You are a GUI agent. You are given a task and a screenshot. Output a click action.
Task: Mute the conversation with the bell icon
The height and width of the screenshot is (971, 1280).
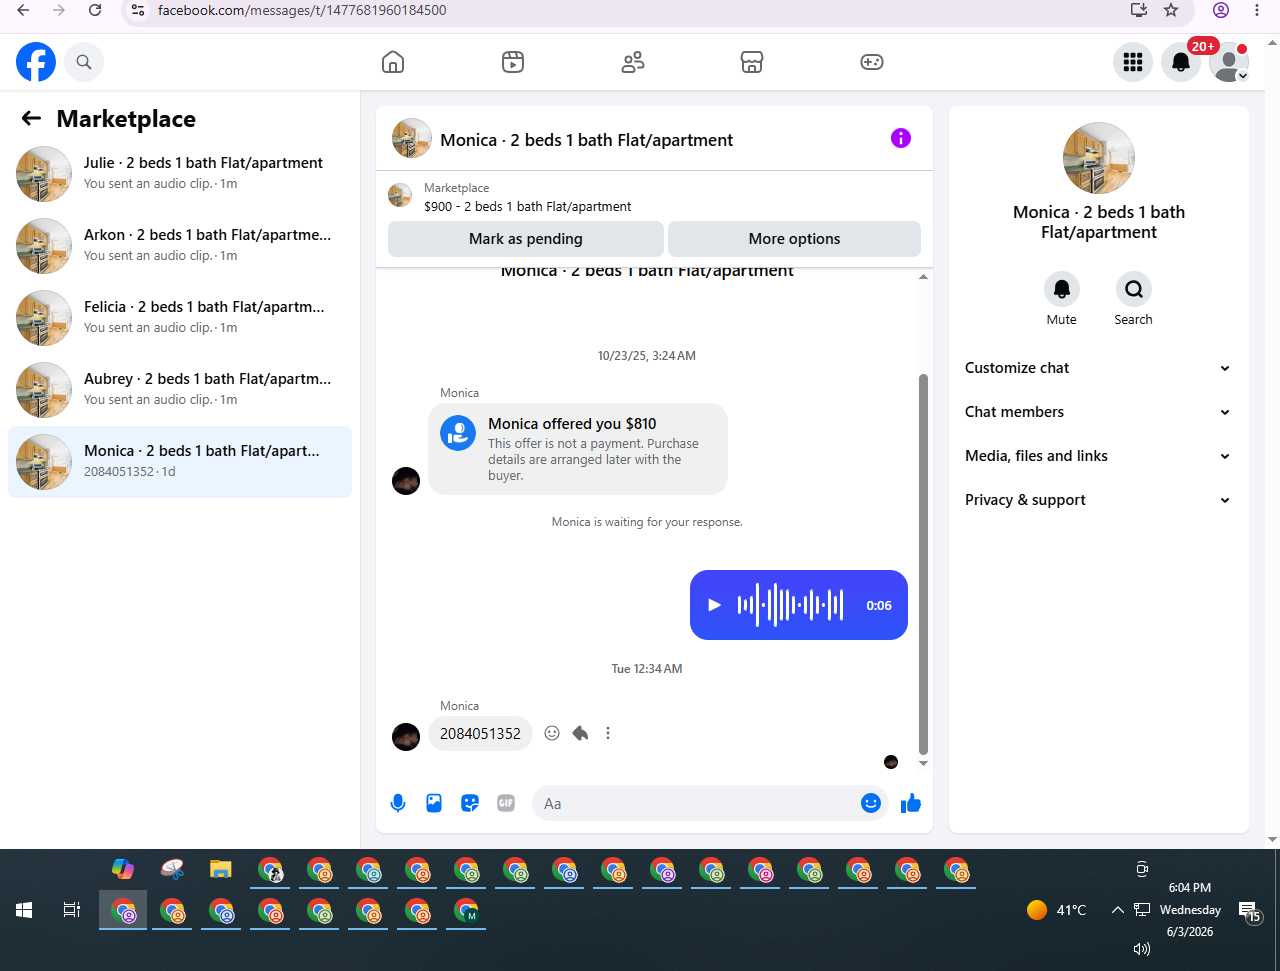(x=1062, y=289)
